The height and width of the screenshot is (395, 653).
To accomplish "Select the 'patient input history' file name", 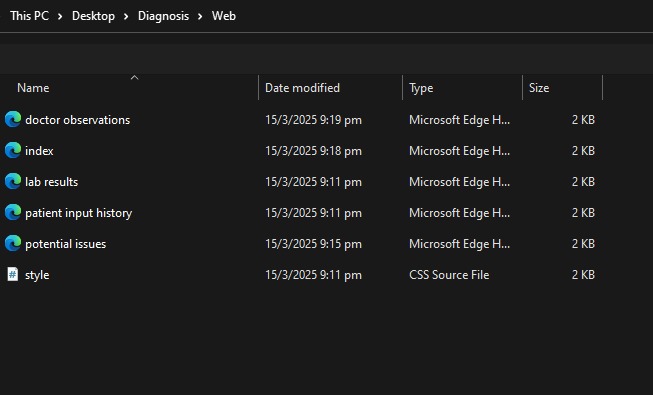I will tap(79, 213).
